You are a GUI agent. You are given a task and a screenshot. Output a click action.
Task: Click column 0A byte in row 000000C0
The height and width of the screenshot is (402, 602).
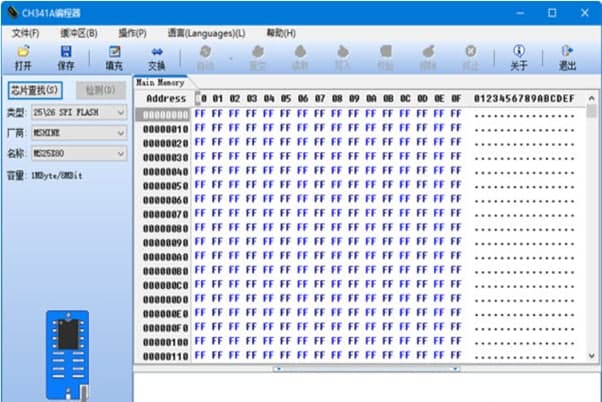tap(370, 284)
